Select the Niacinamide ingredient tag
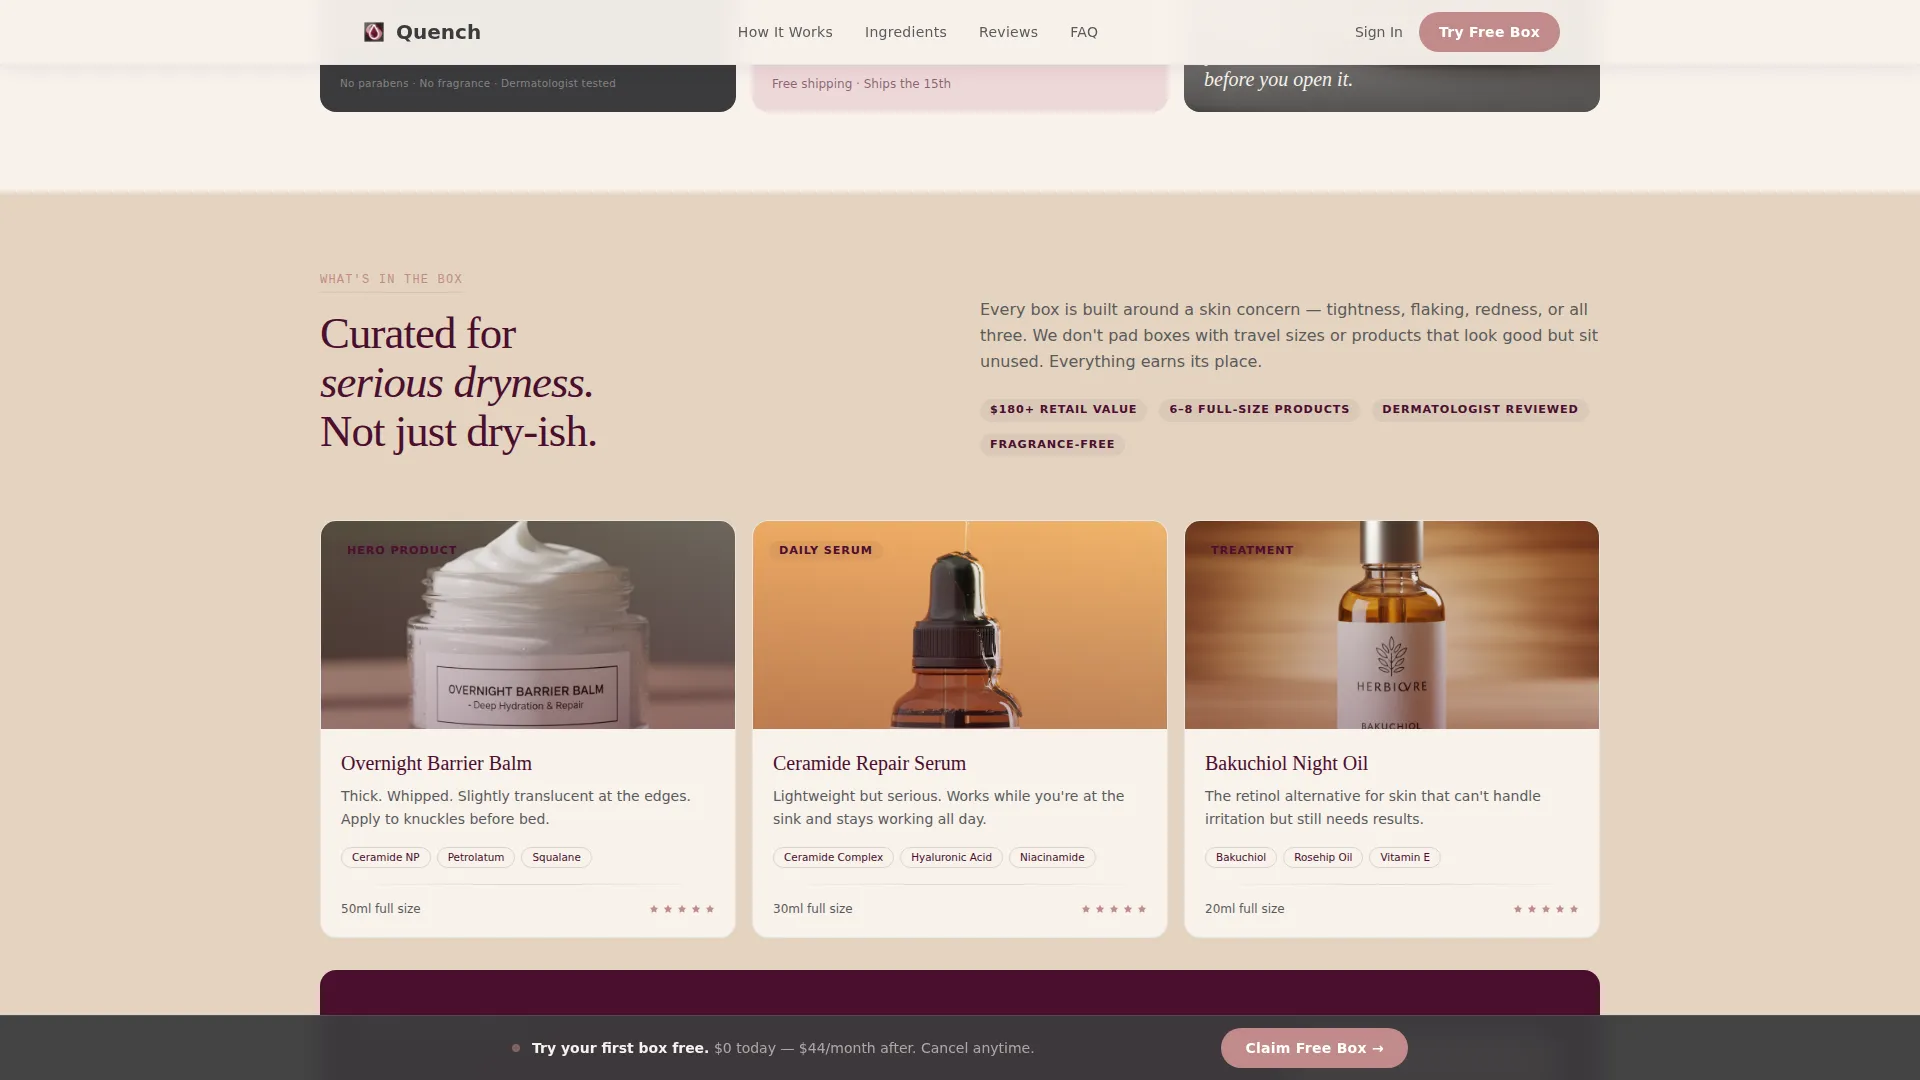1920x1080 pixels. 1052,857
